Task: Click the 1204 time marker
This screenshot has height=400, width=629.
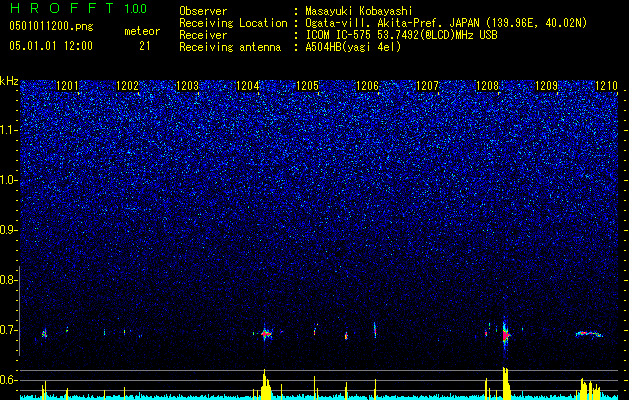Action: point(248,86)
